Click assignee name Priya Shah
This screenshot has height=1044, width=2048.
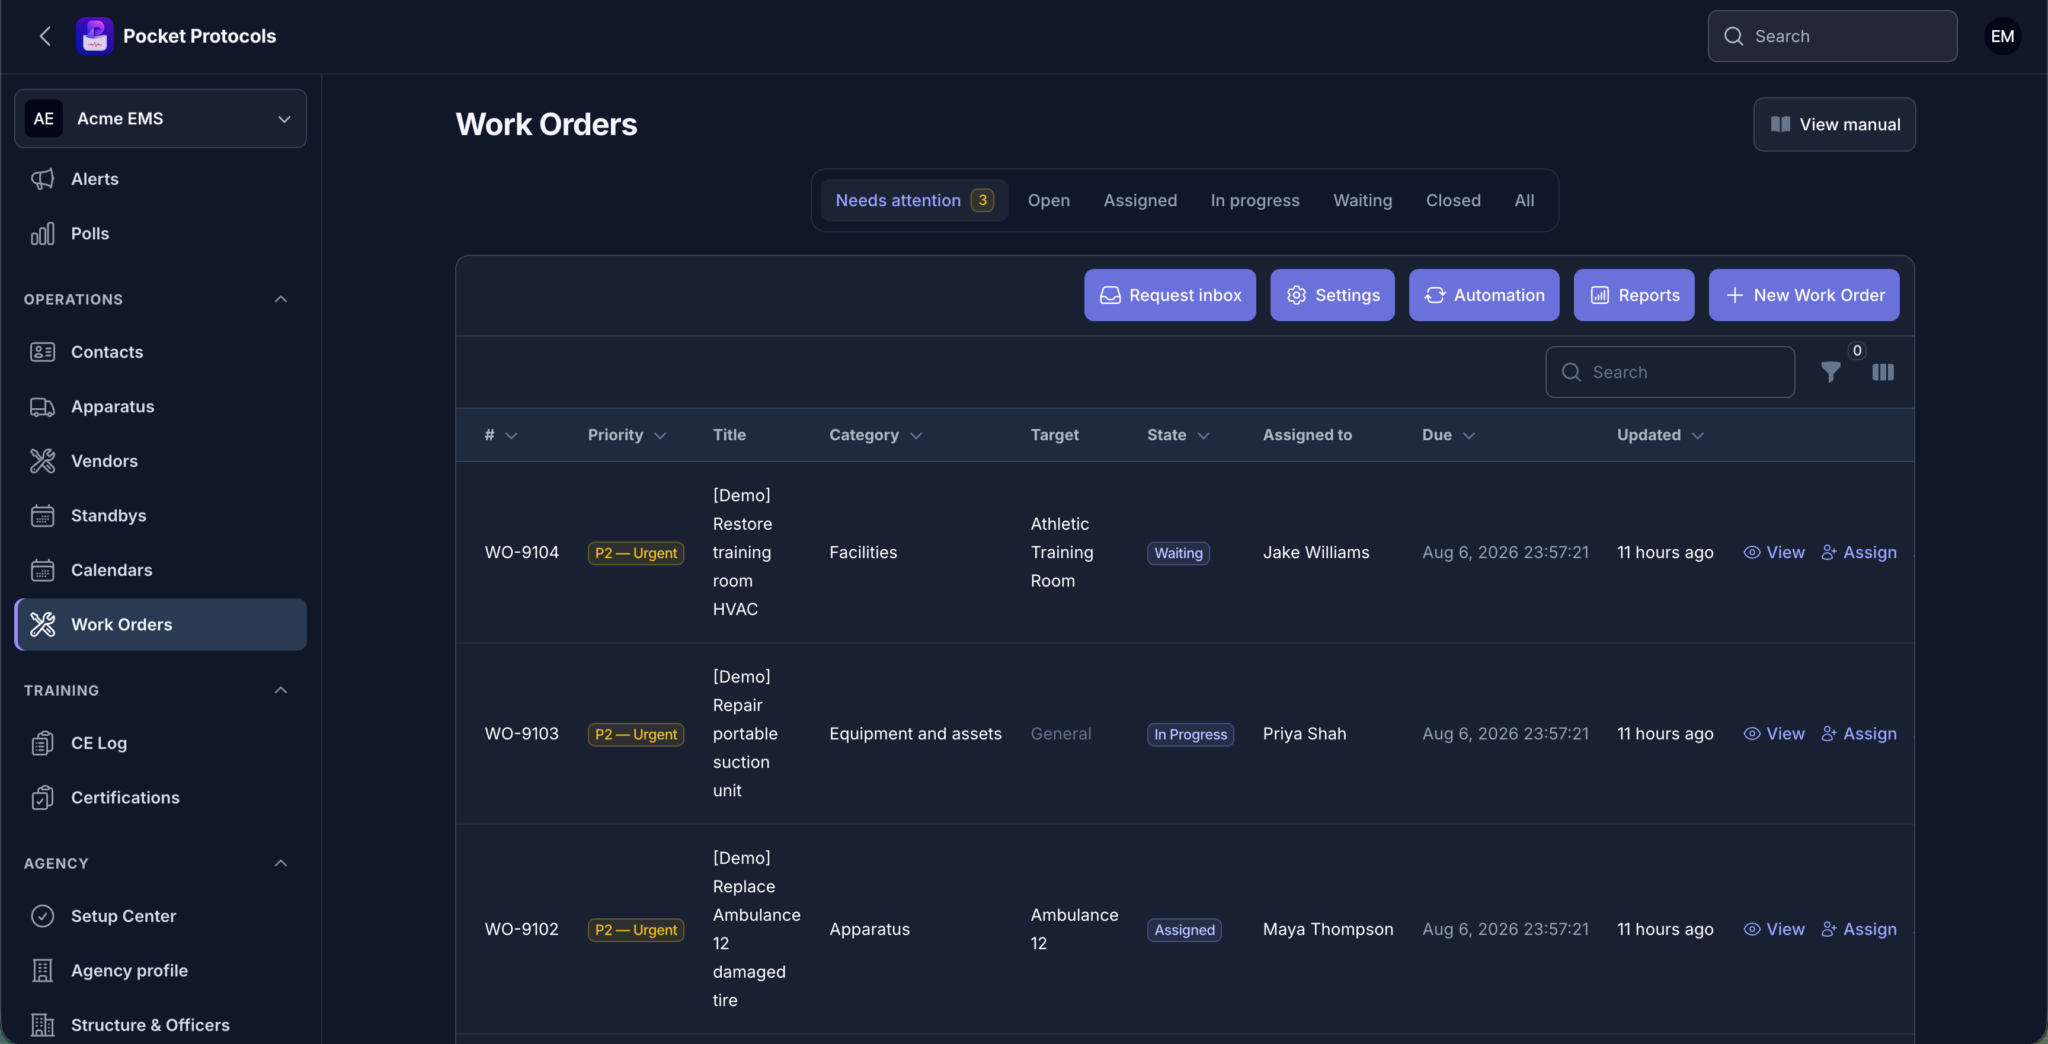[x=1304, y=734]
